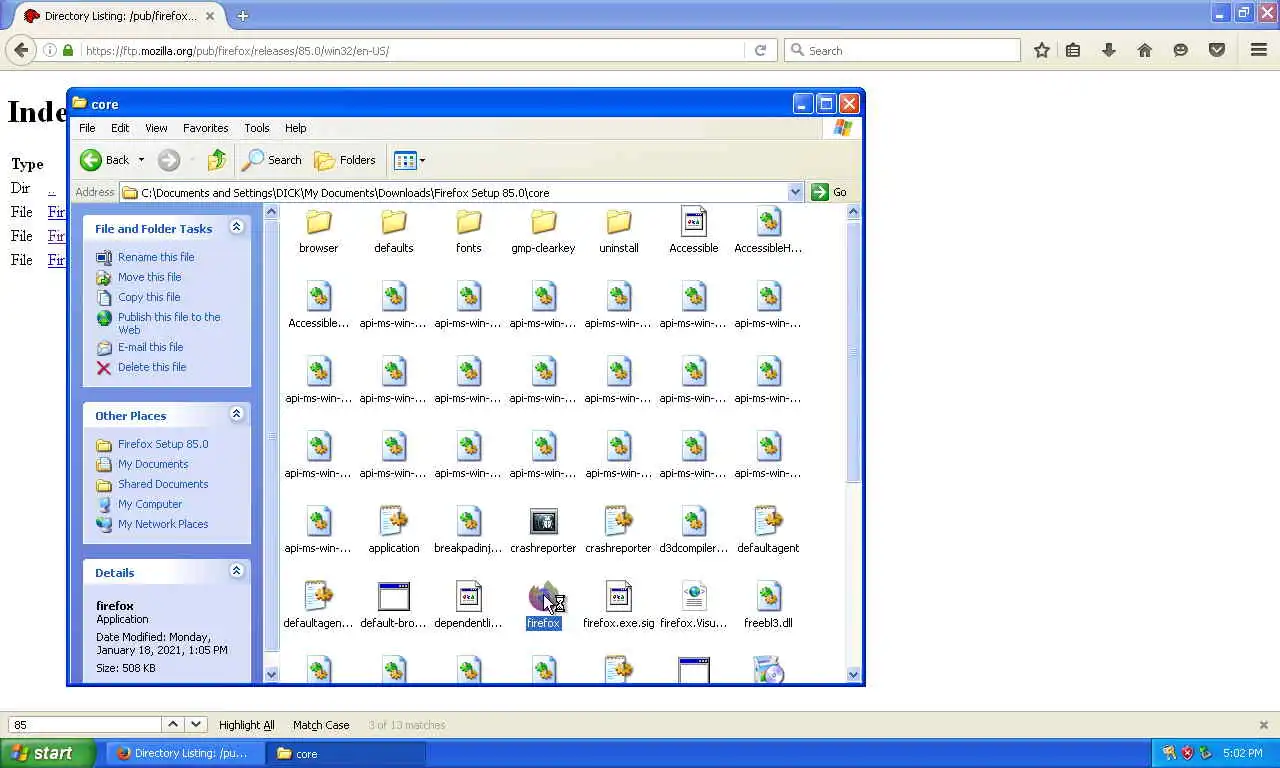The image size is (1280, 768).
Task: Click Delete this file
Action: (152, 367)
